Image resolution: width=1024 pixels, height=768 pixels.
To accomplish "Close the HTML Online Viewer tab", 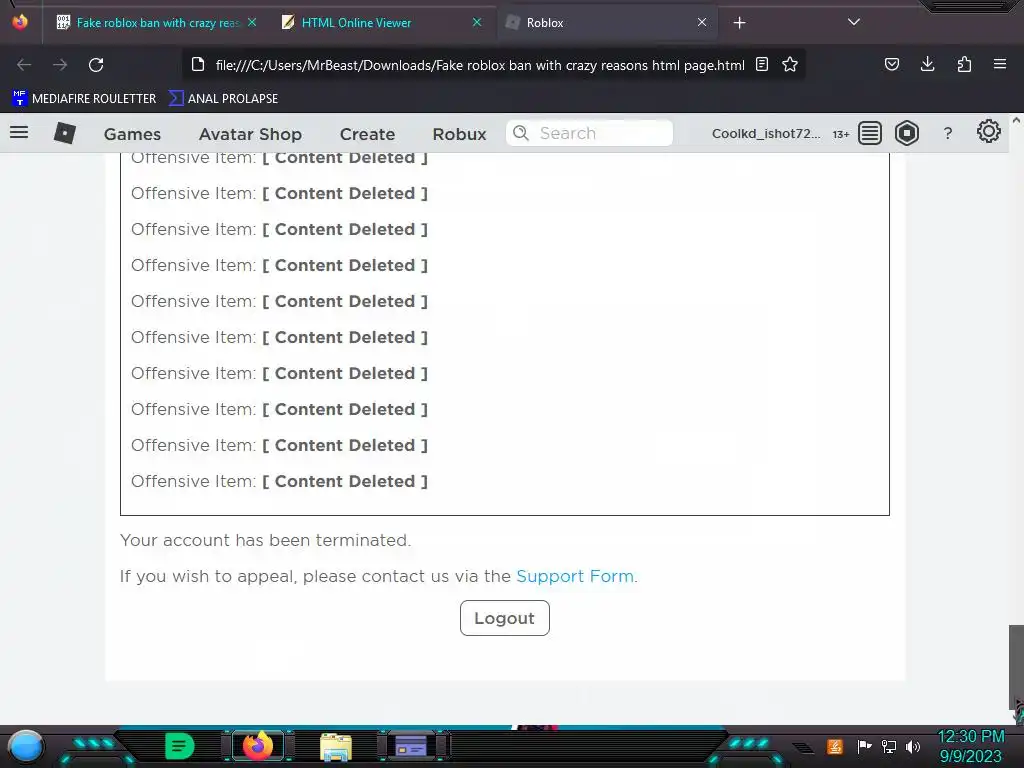I will (x=477, y=22).
